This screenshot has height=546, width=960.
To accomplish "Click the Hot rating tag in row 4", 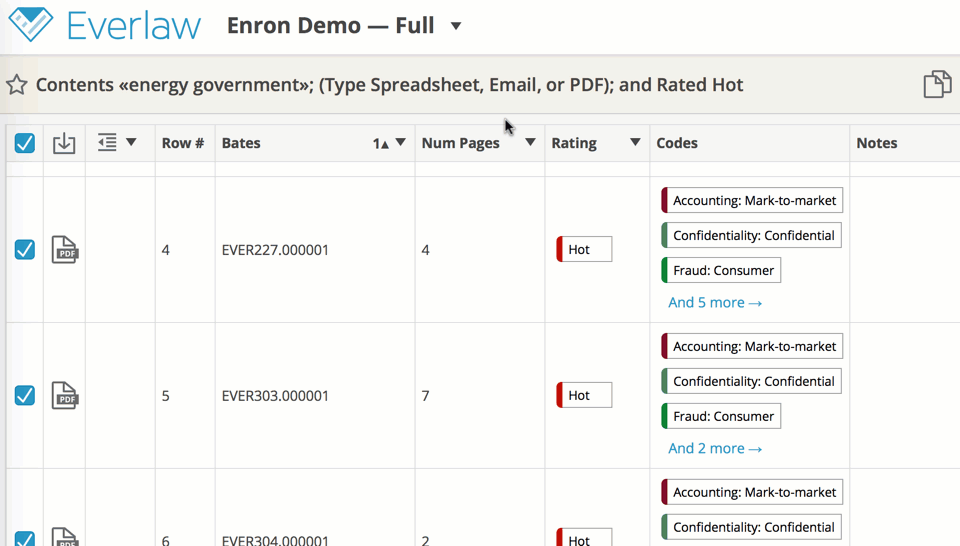I will pos(584,249).
